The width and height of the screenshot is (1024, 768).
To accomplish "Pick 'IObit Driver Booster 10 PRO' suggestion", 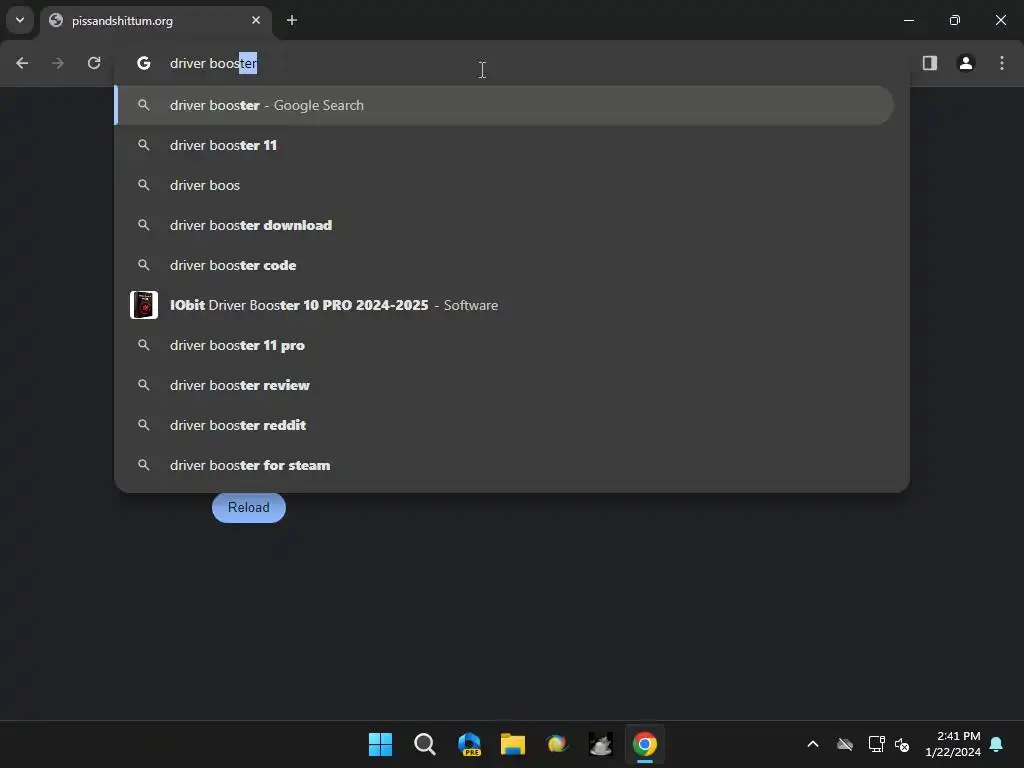I will 504,305.
